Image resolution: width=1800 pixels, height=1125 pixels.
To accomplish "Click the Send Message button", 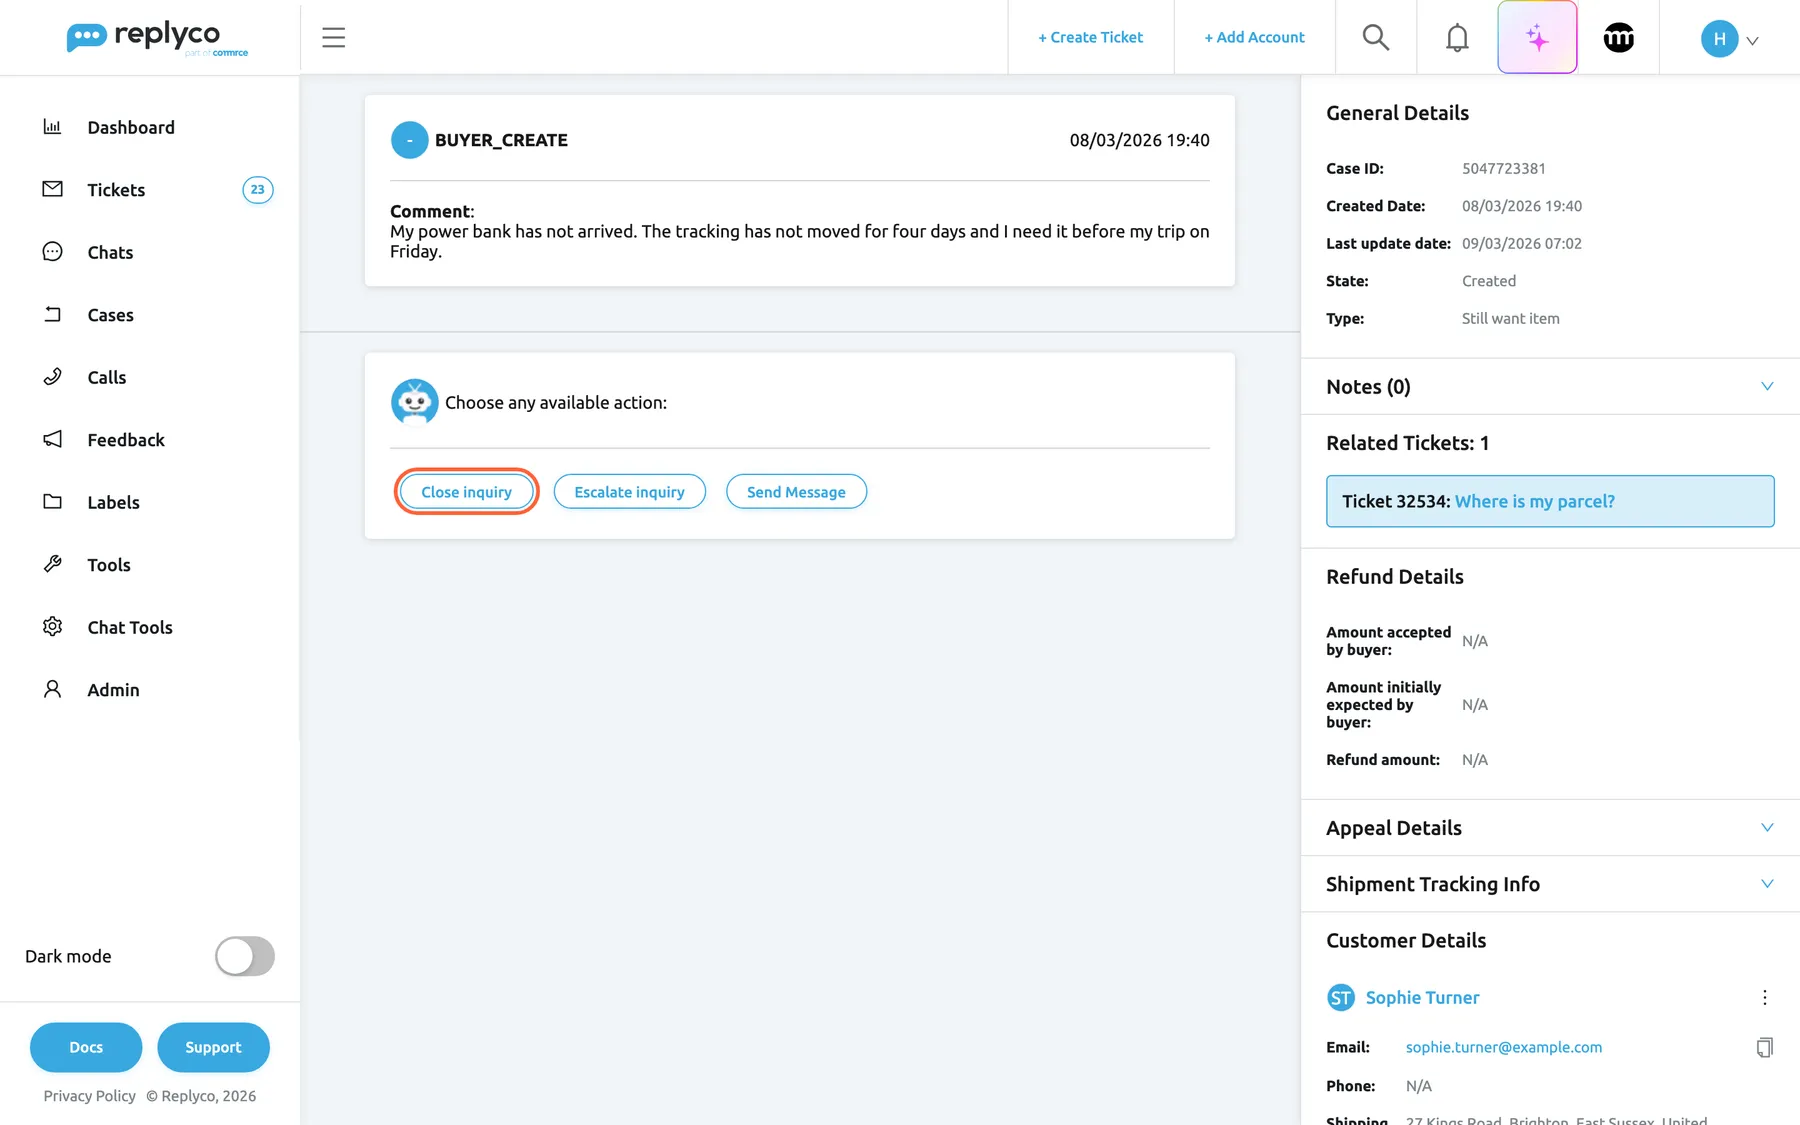I will coord(796,492).
